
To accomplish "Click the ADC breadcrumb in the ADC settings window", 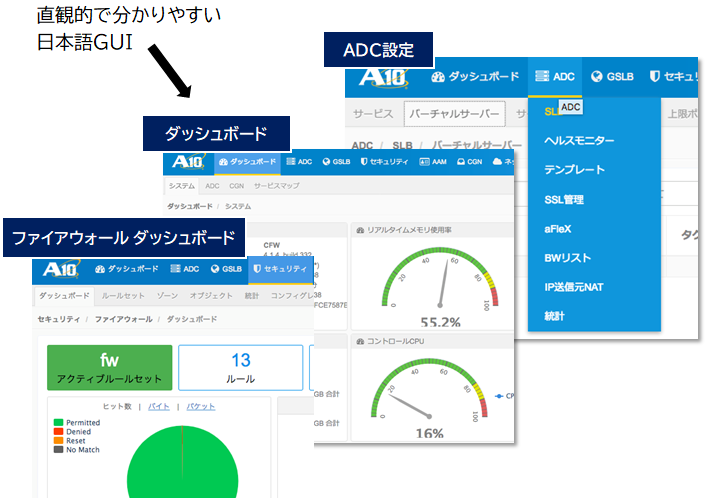I will pyautogui.click(x=362, y=145).
